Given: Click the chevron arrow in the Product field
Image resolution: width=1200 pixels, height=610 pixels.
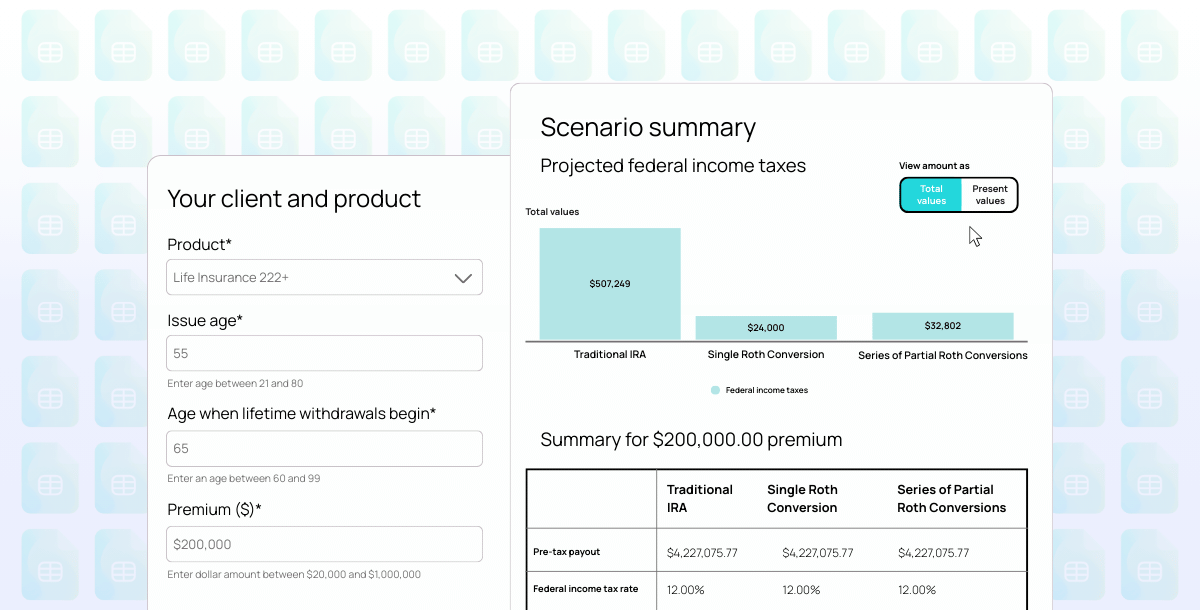Looking at the screenshot, I should point(462,278).
